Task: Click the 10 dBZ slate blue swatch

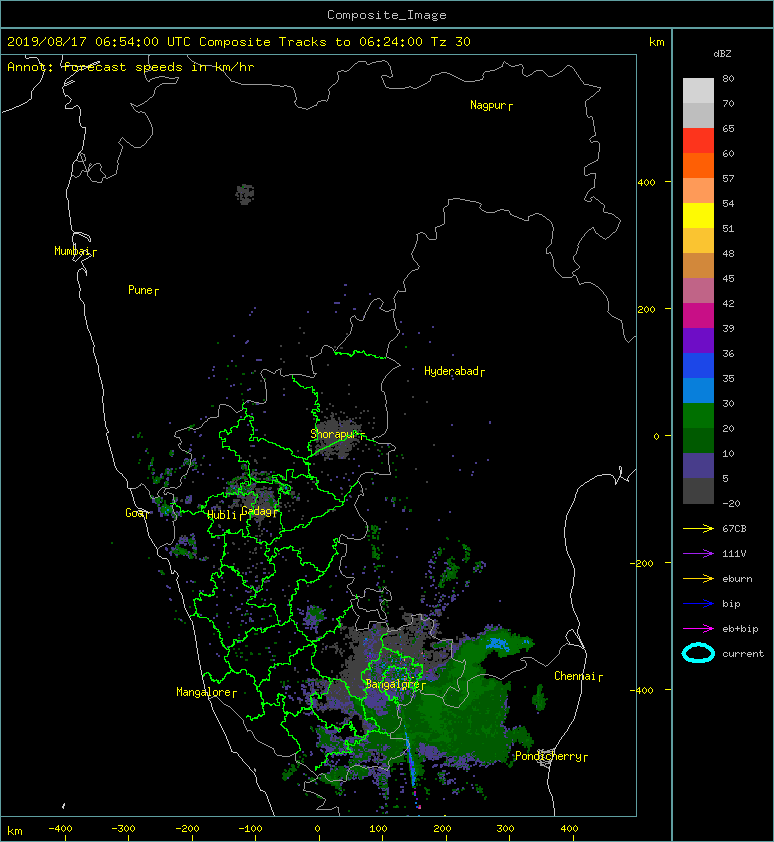Action: point(698,466)
